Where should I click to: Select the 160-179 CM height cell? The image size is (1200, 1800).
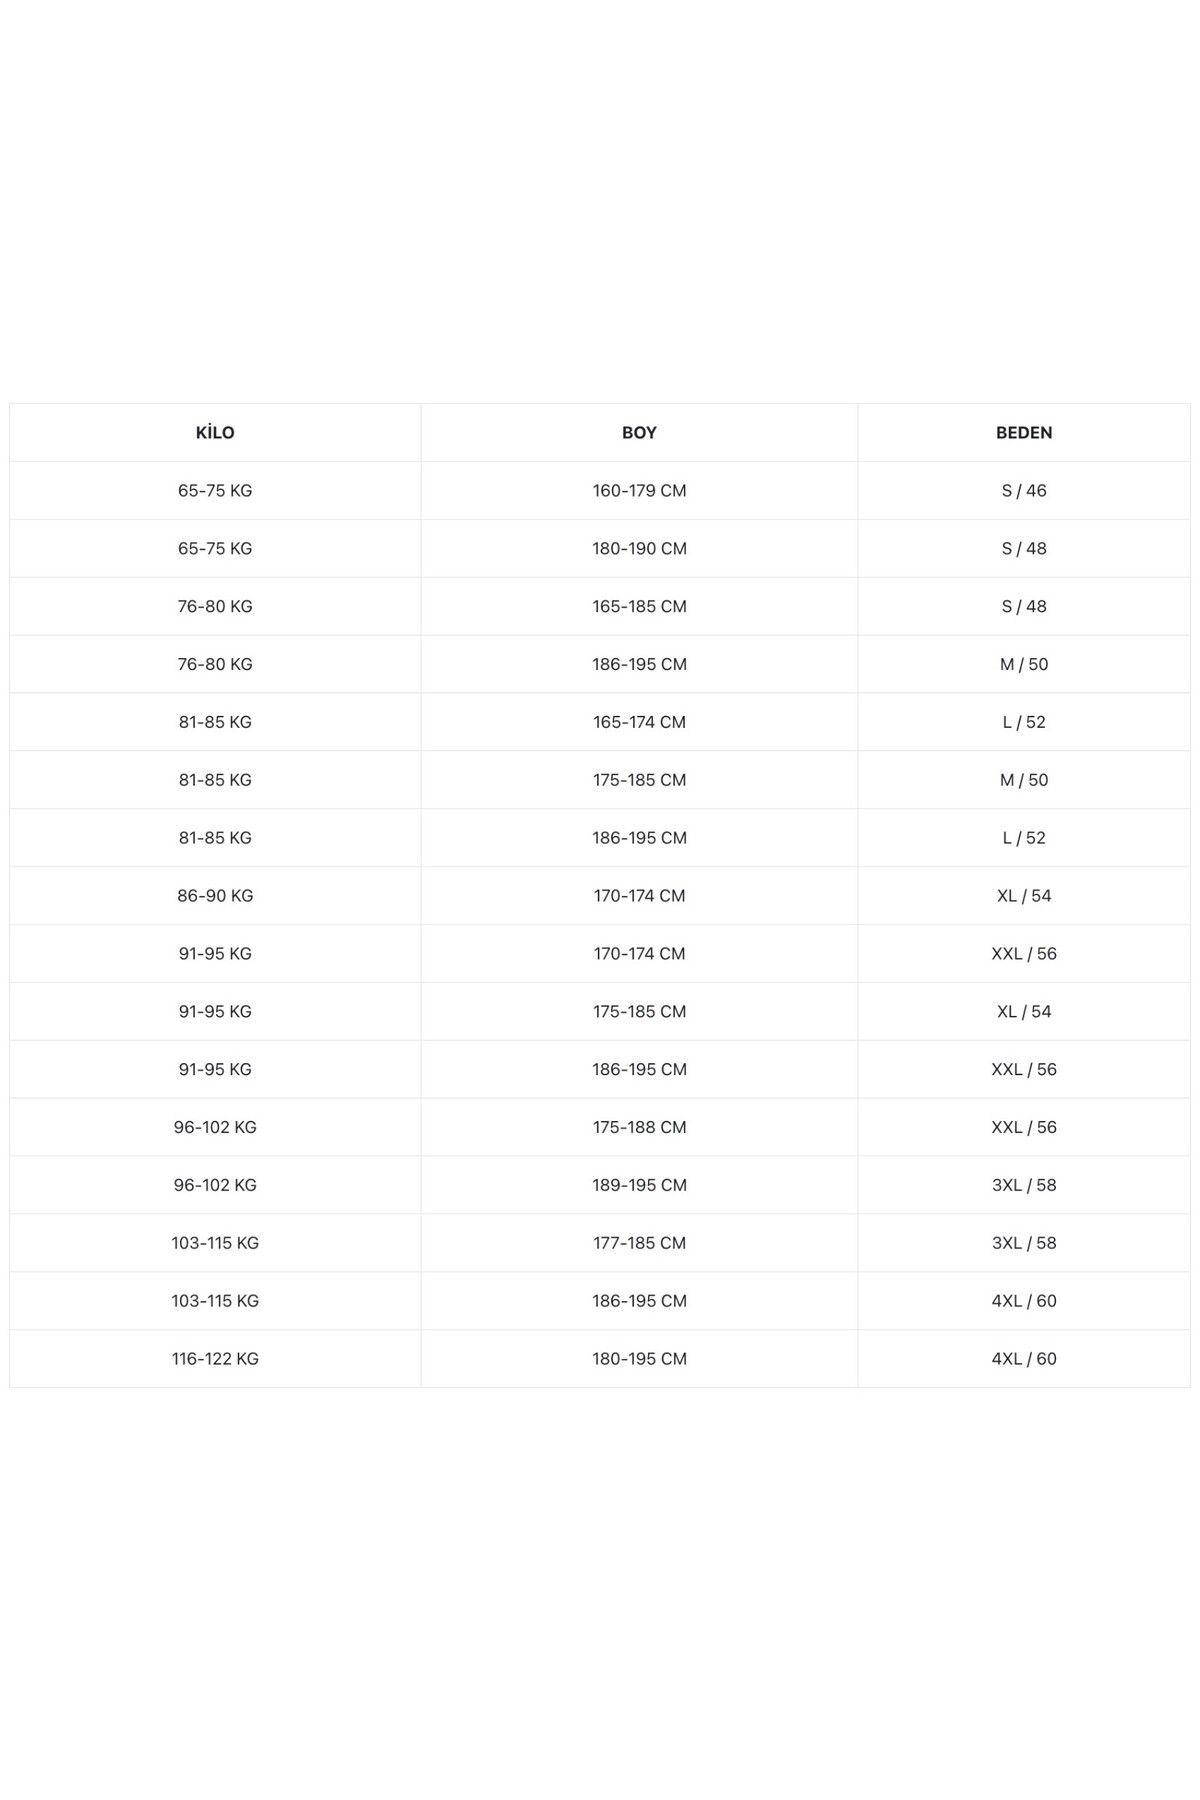[x=639, y=491]
